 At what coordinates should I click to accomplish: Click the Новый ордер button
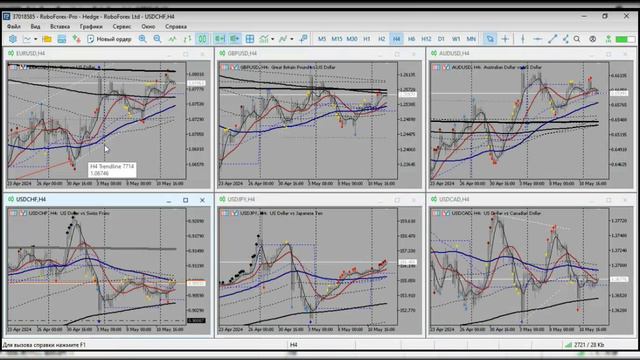click(x=109, y=39)
